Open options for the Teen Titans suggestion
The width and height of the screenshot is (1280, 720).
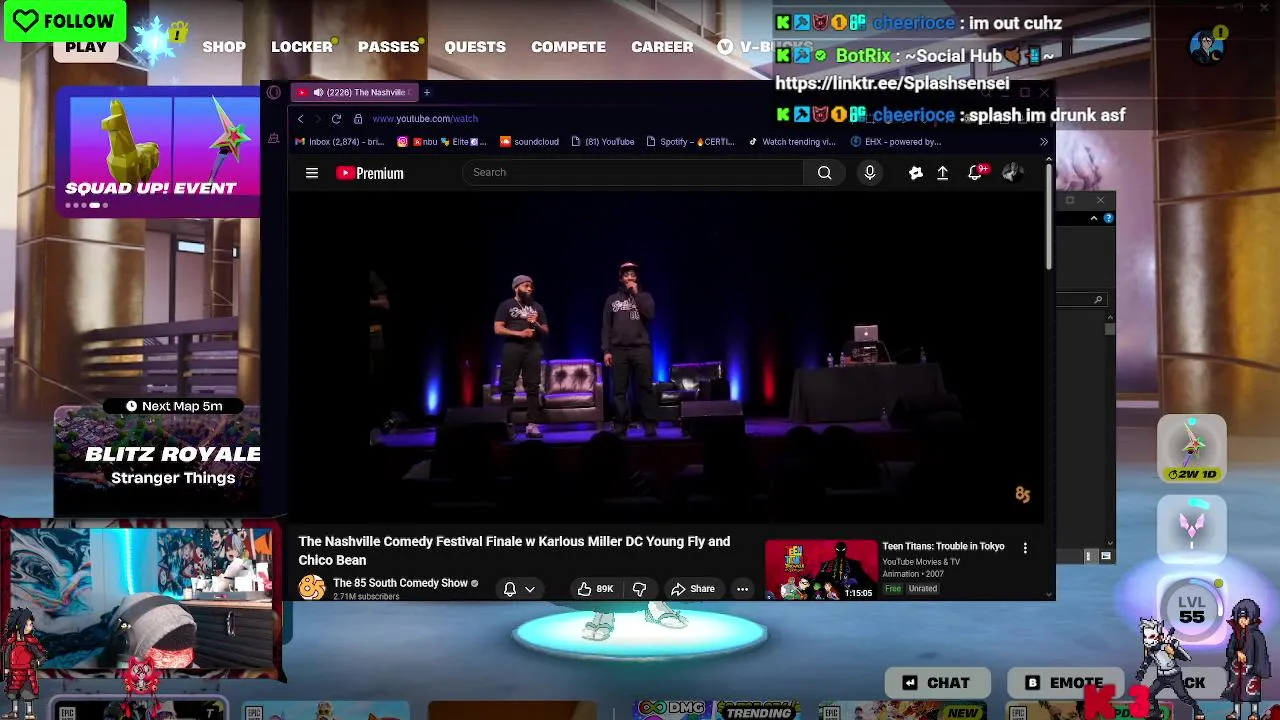coord(1025,548)
